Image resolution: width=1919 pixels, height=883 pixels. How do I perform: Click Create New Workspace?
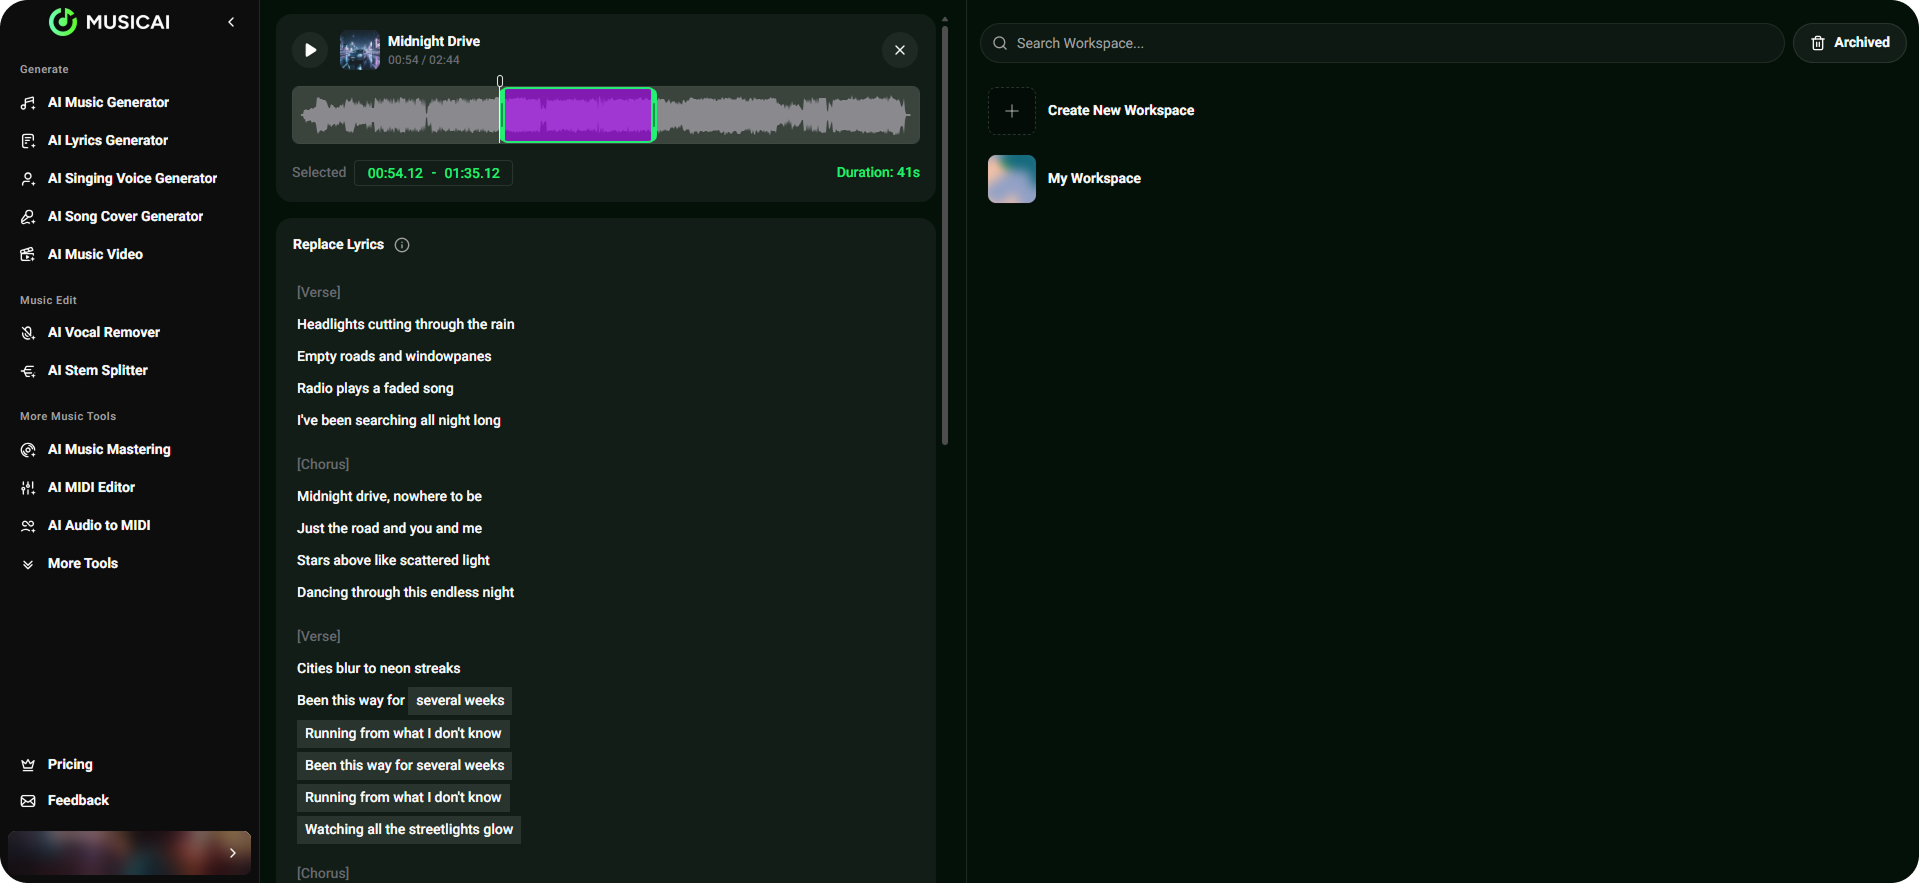pos(1120,110)
